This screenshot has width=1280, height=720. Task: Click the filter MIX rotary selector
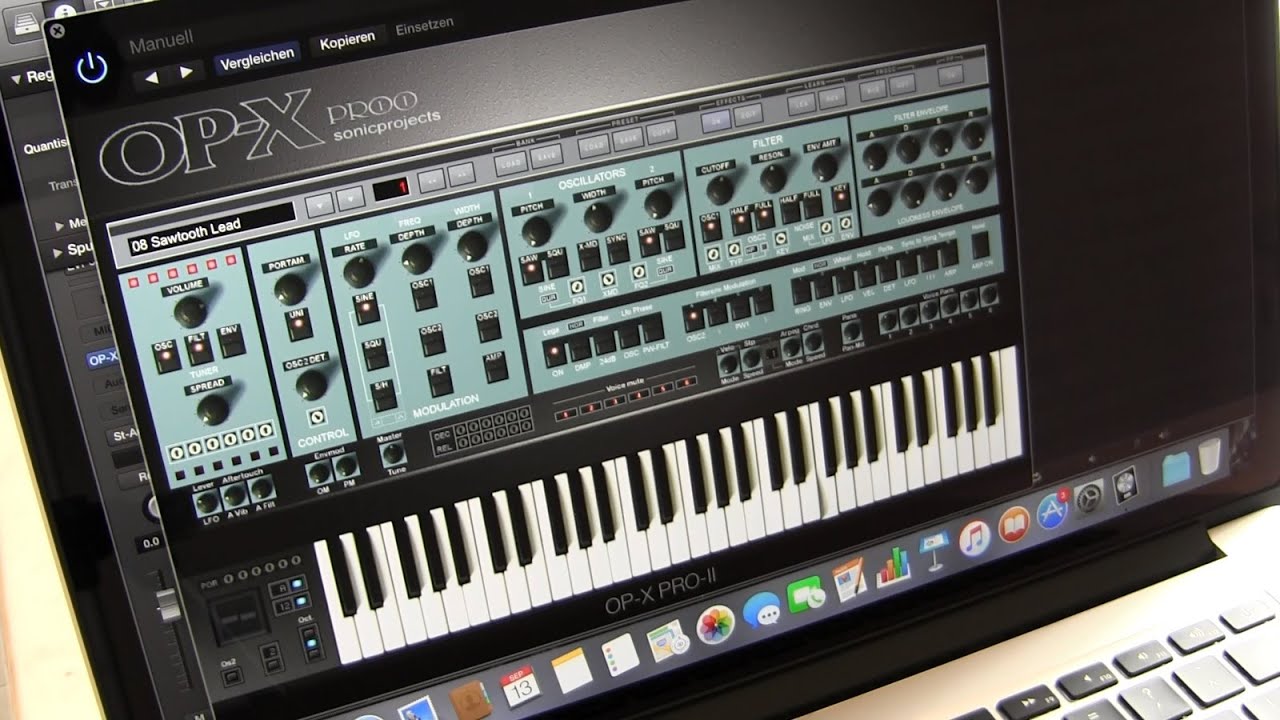point(711,252)
